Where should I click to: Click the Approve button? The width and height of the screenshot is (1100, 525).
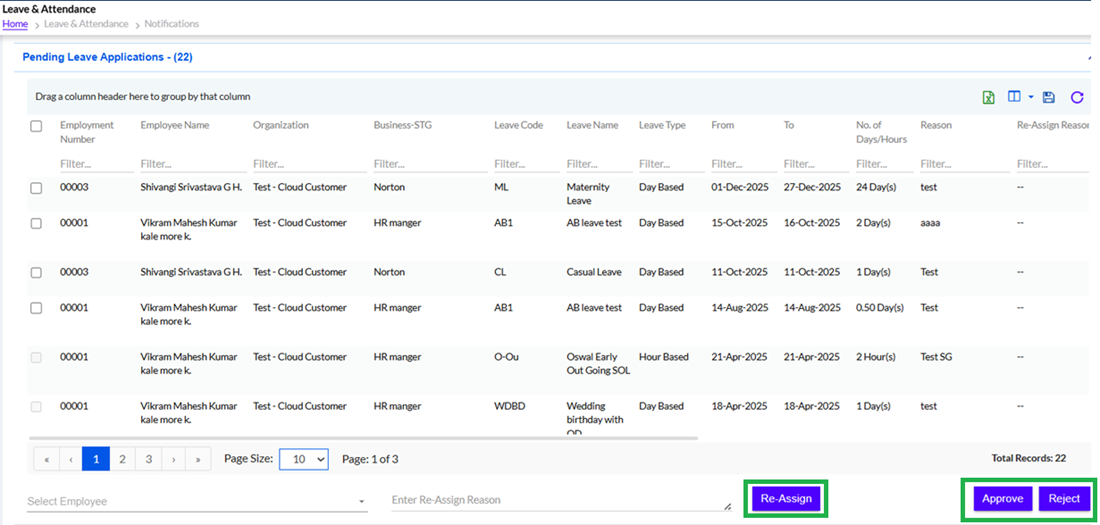[x=1001, y=499]
